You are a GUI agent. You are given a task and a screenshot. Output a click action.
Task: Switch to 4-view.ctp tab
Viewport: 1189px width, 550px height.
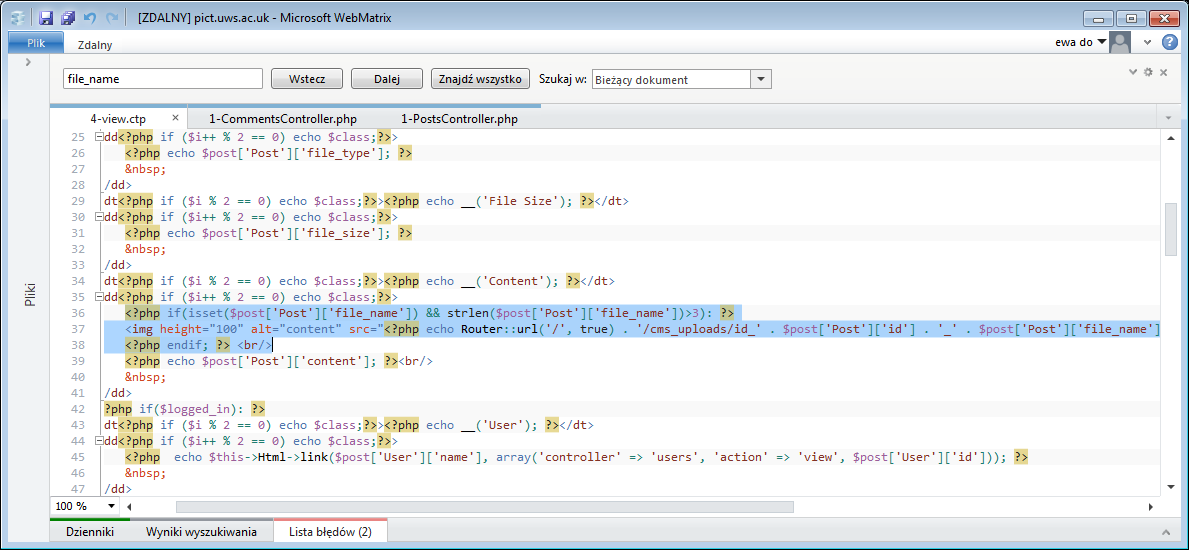[118, 119]
